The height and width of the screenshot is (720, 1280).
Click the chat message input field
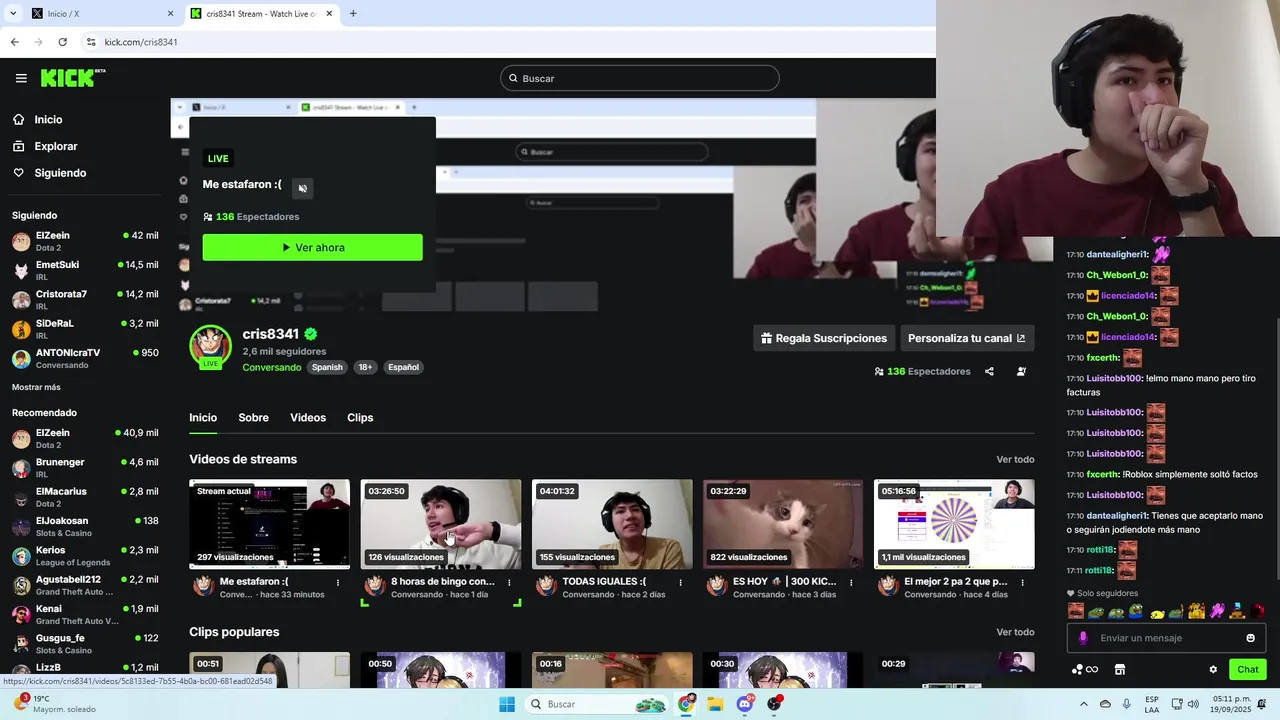click(1166, 638)
